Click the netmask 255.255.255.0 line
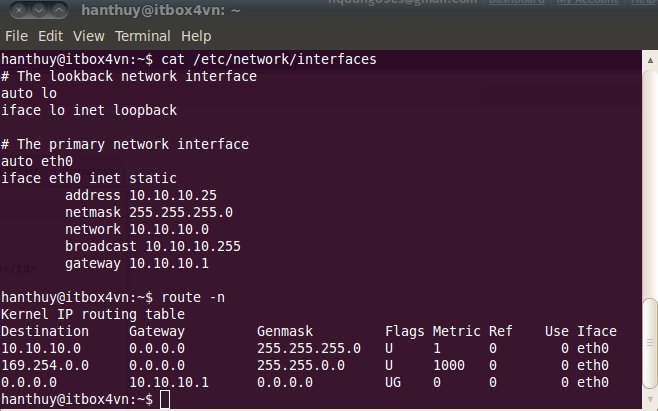658x411 pixels. 148,212
